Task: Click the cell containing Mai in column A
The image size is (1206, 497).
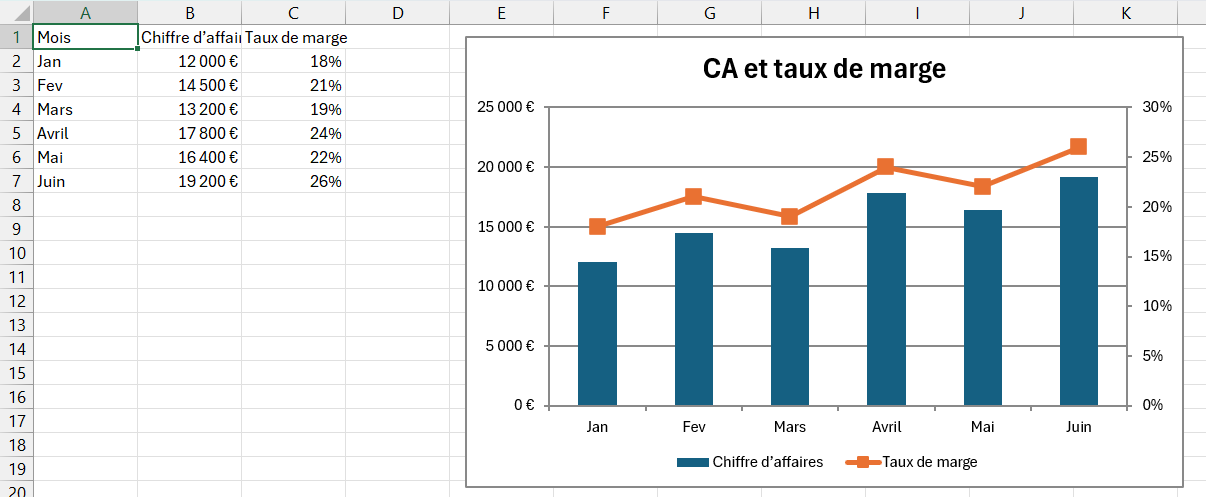Action: pyautogui.click(x=85, y=157)
